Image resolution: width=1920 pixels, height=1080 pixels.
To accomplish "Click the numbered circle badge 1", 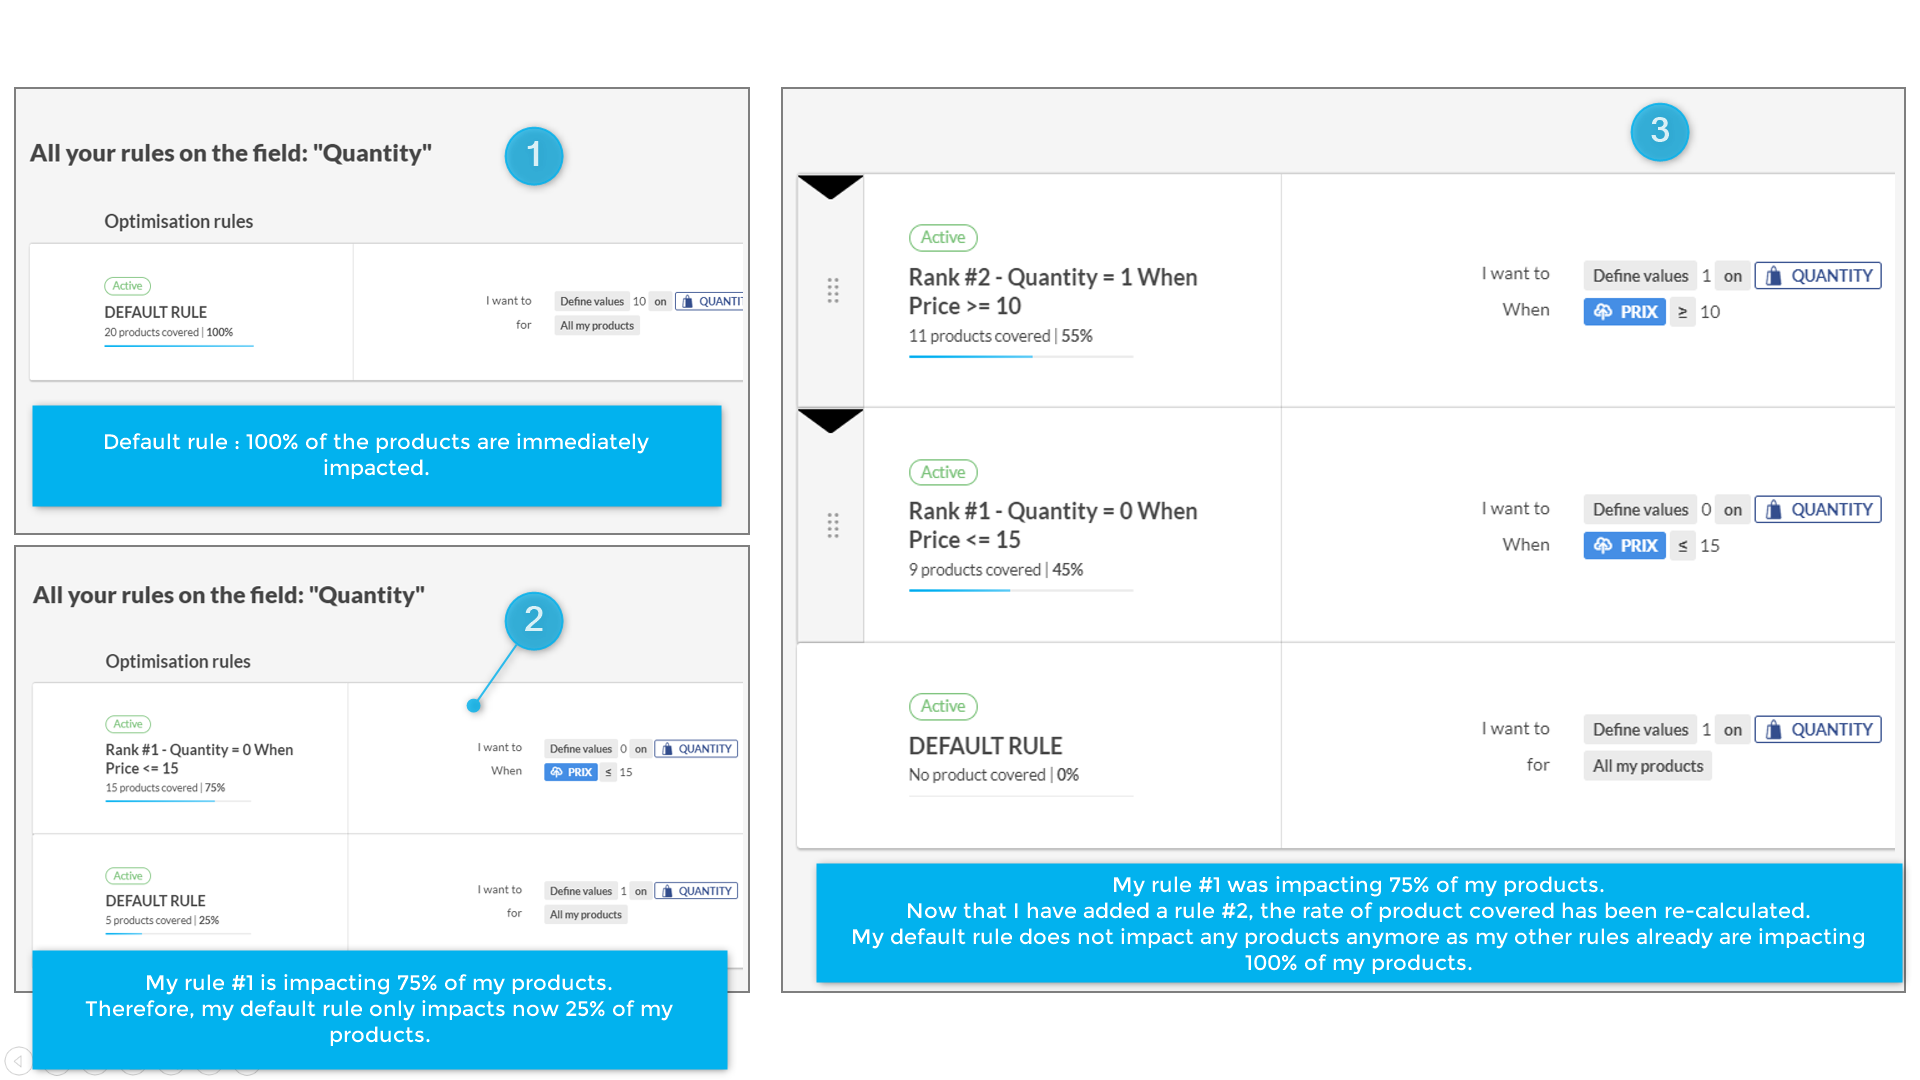I will click(534, 155).
